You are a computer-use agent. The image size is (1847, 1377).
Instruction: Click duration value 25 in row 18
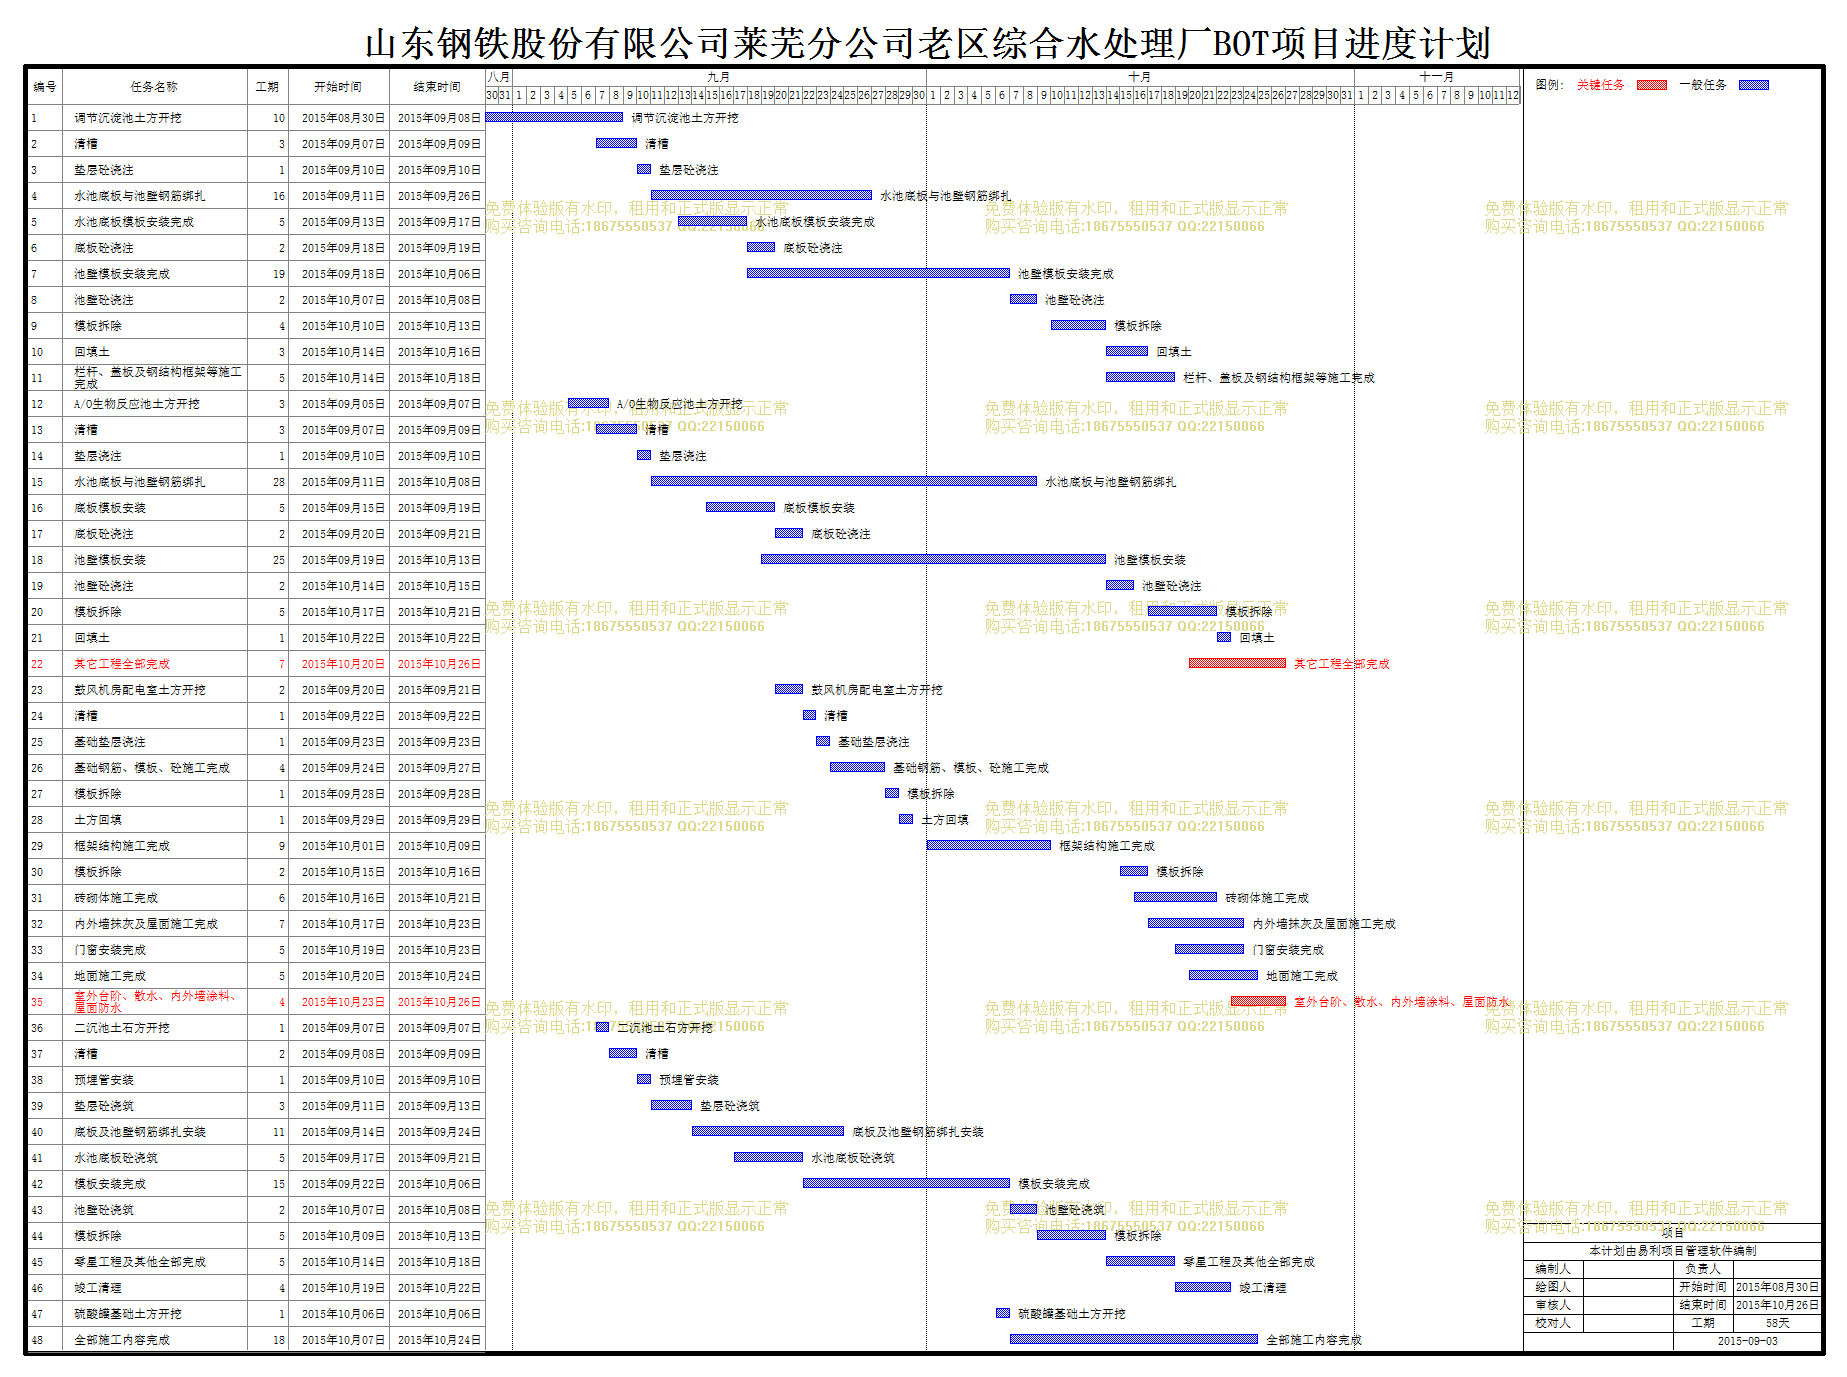(x=279, y=560)
